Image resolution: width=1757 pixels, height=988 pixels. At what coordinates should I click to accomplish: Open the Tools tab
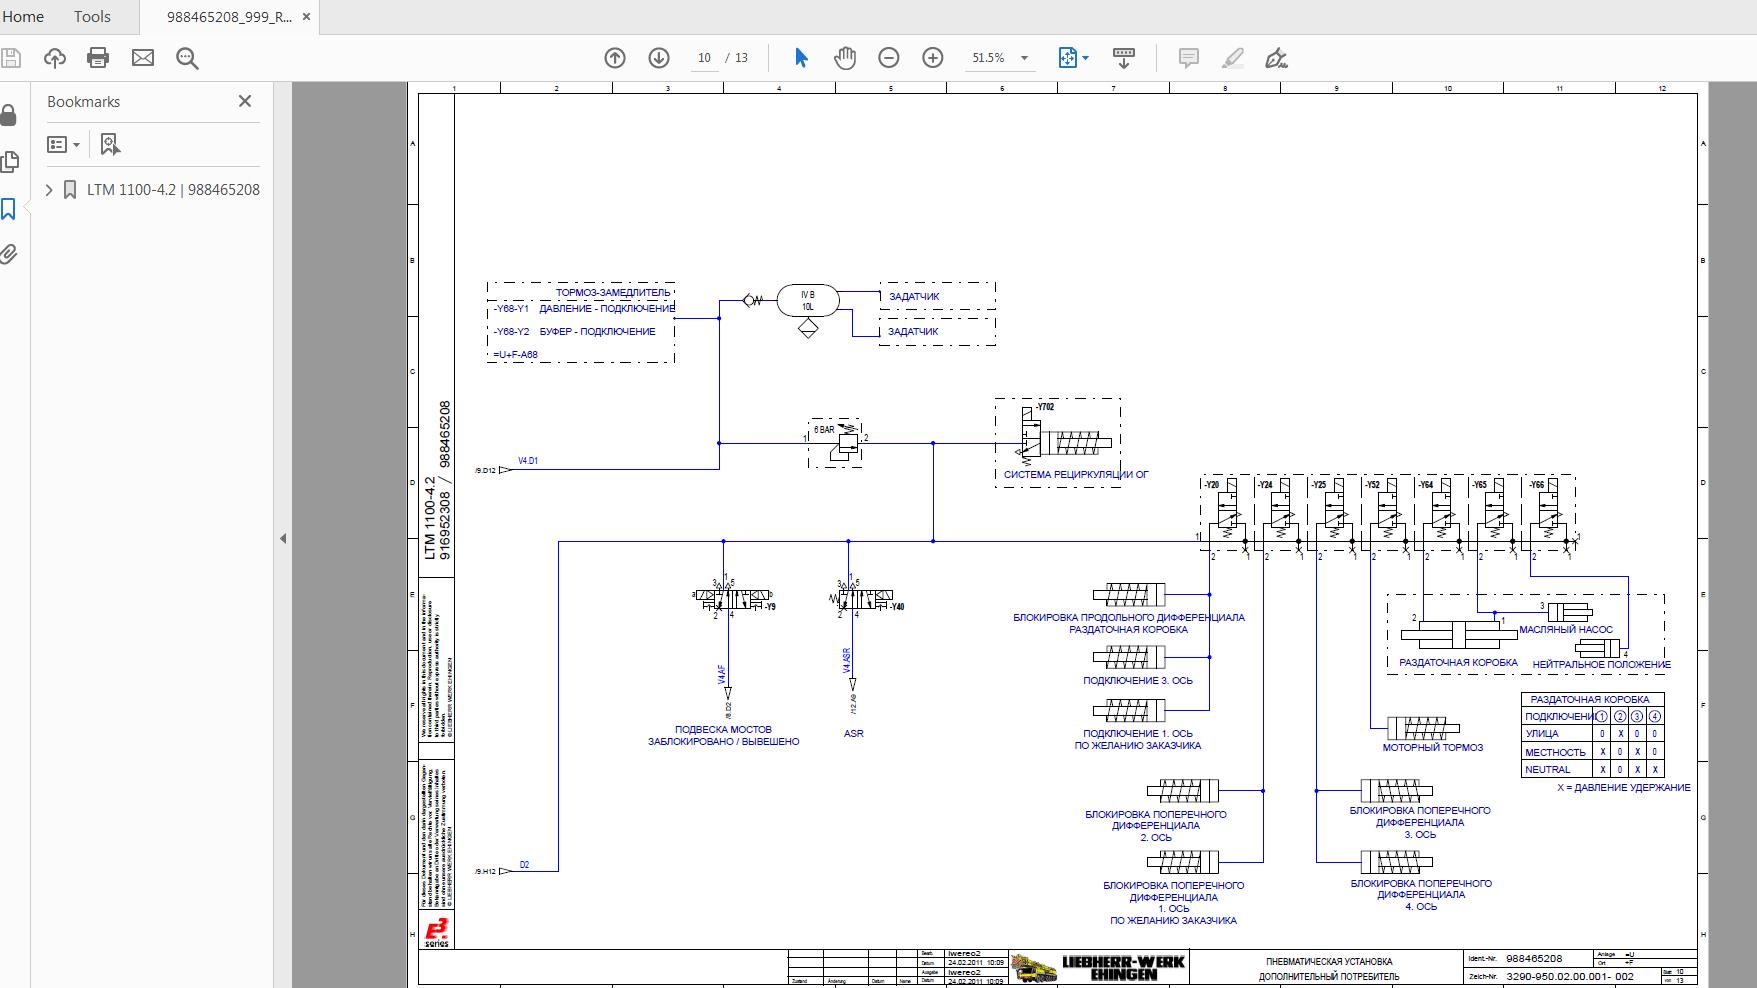[91, 16]
